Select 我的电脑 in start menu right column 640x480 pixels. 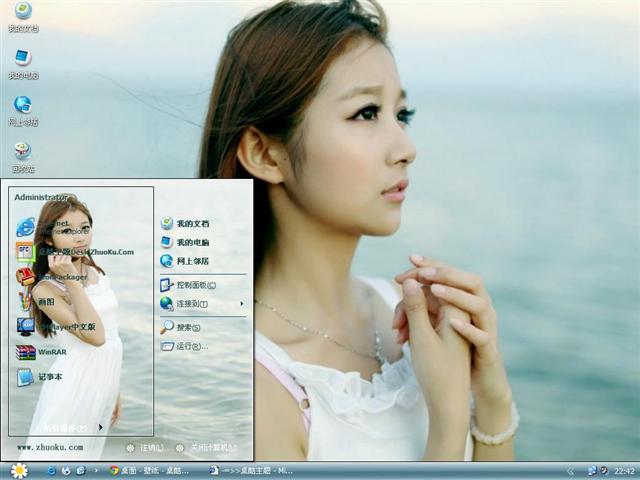185,242
